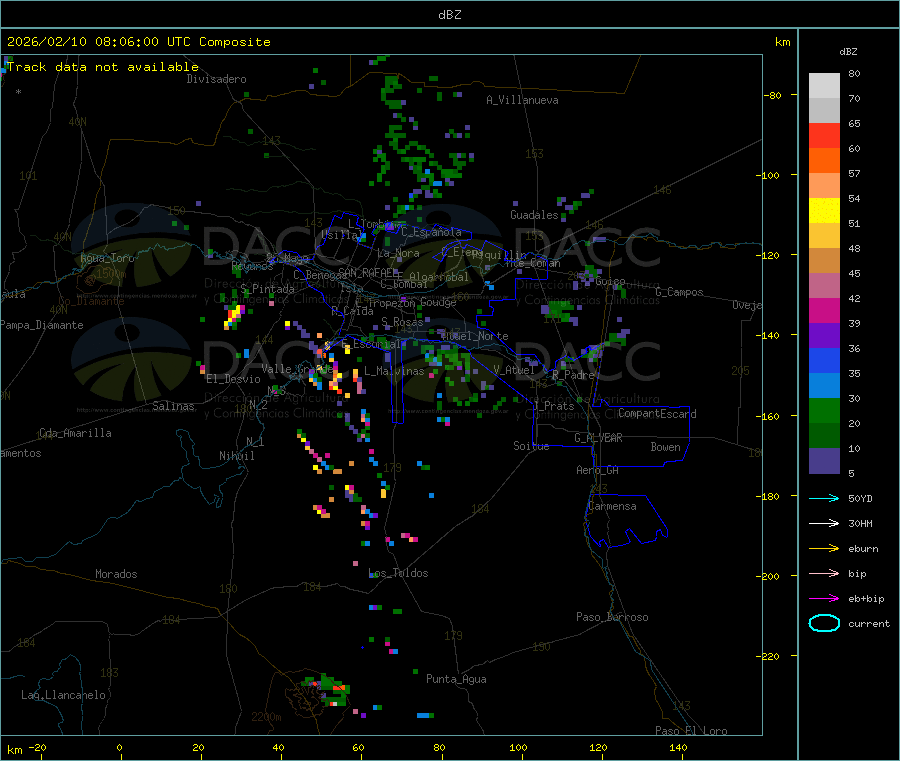This screenshot has height=761, width=900.
Task: Click the '-160' tick on the right axis
Action: [769, 416]
